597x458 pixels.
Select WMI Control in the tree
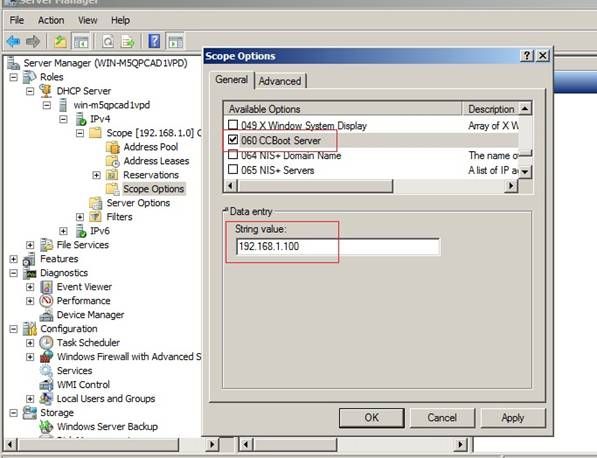click(x=83, y=385)
